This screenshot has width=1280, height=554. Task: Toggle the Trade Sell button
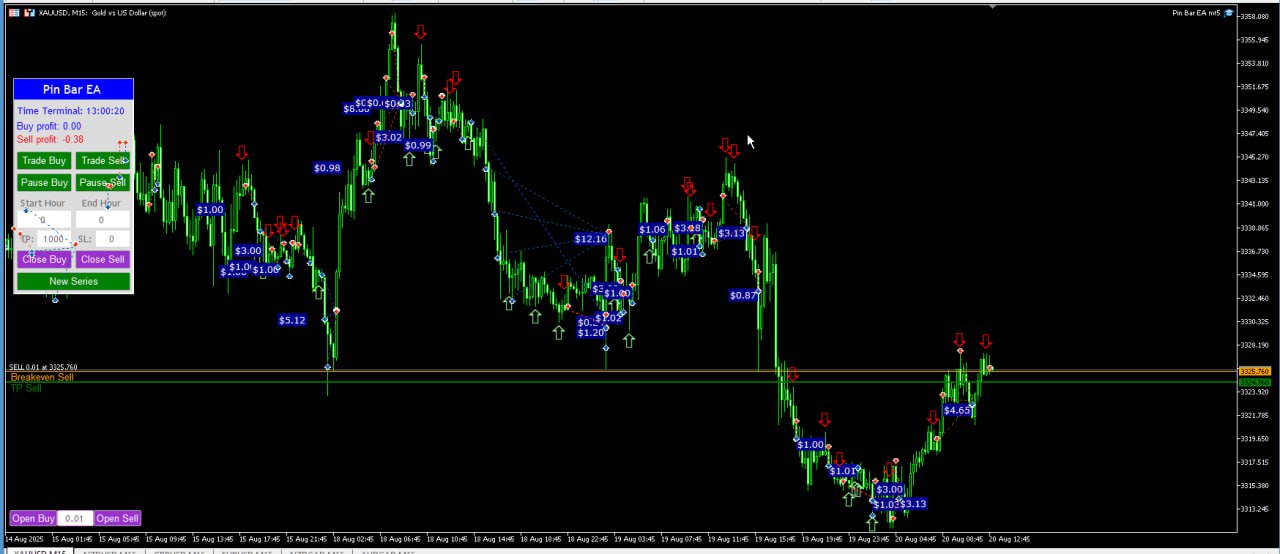(x=102, y=160)
